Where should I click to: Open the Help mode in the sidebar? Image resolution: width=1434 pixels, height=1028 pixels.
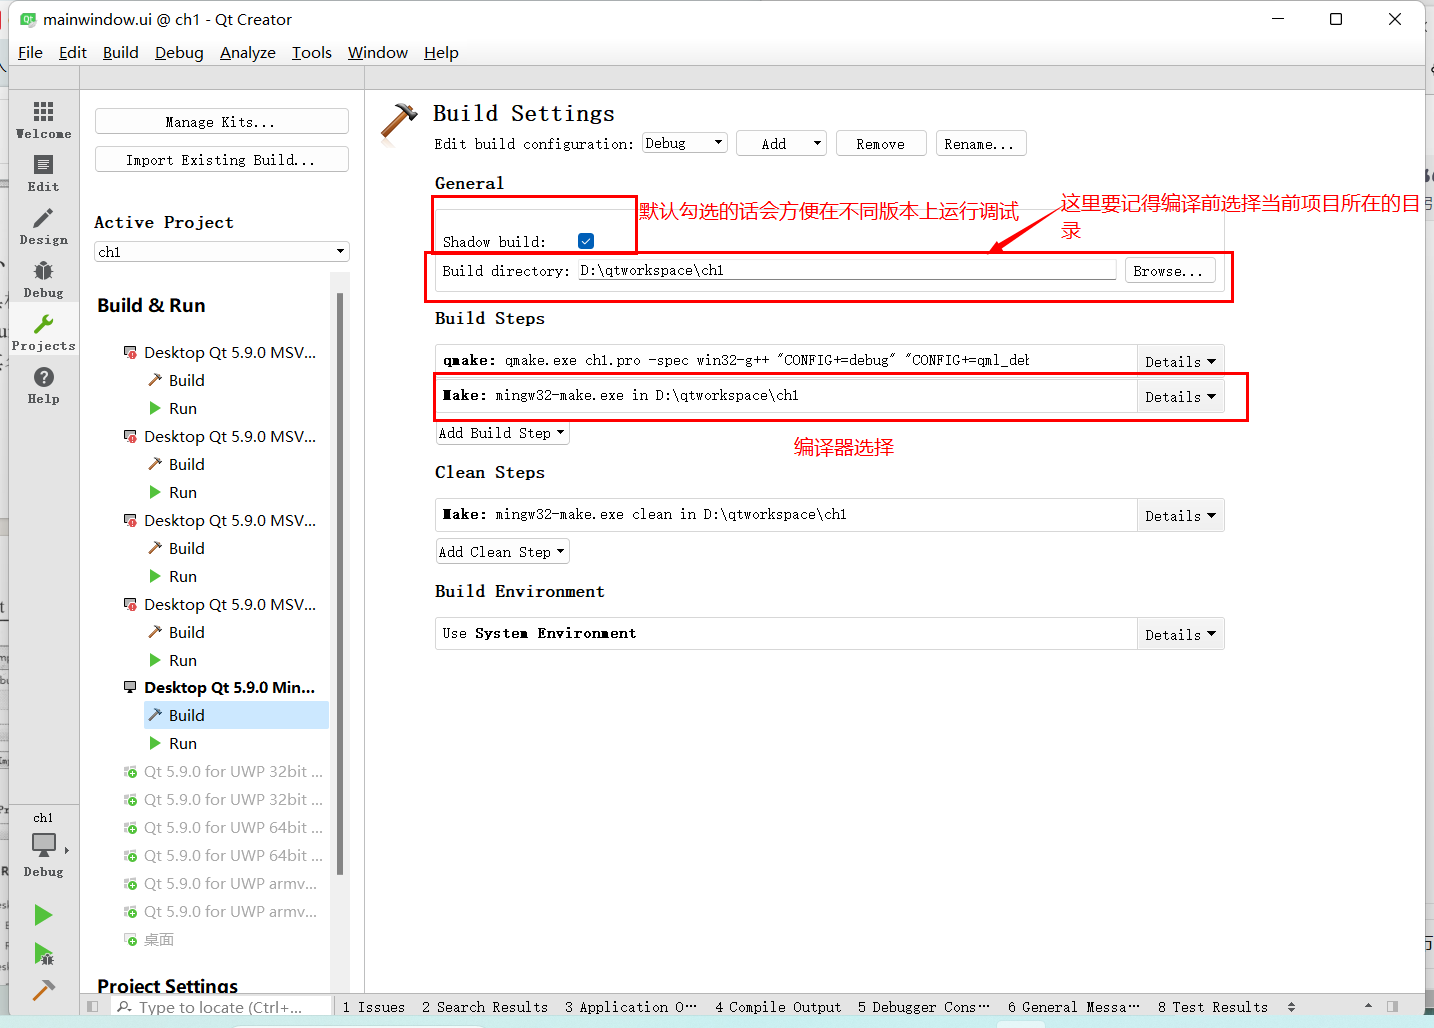tap(43, 385)
